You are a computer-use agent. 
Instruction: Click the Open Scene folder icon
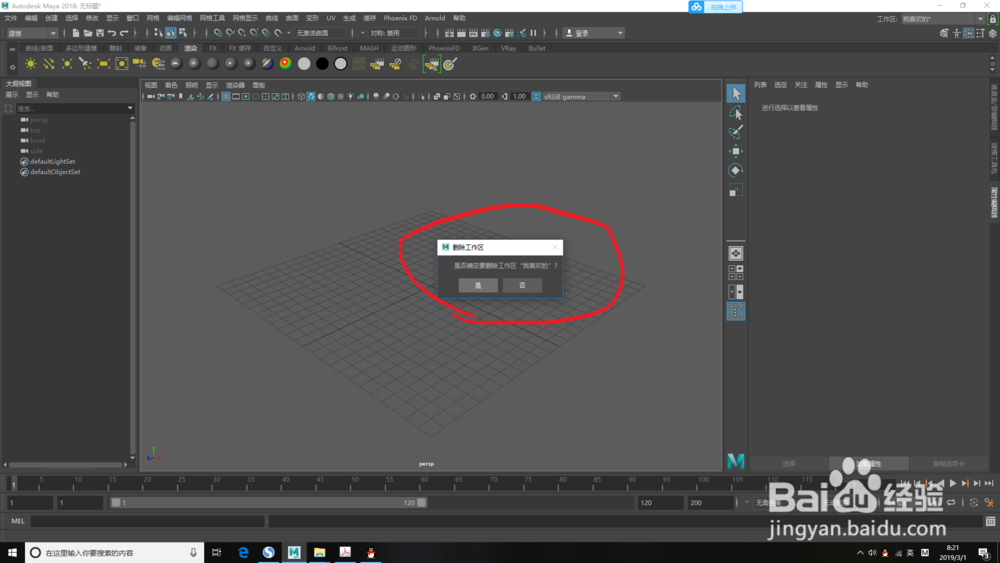(x=88, y=33)
